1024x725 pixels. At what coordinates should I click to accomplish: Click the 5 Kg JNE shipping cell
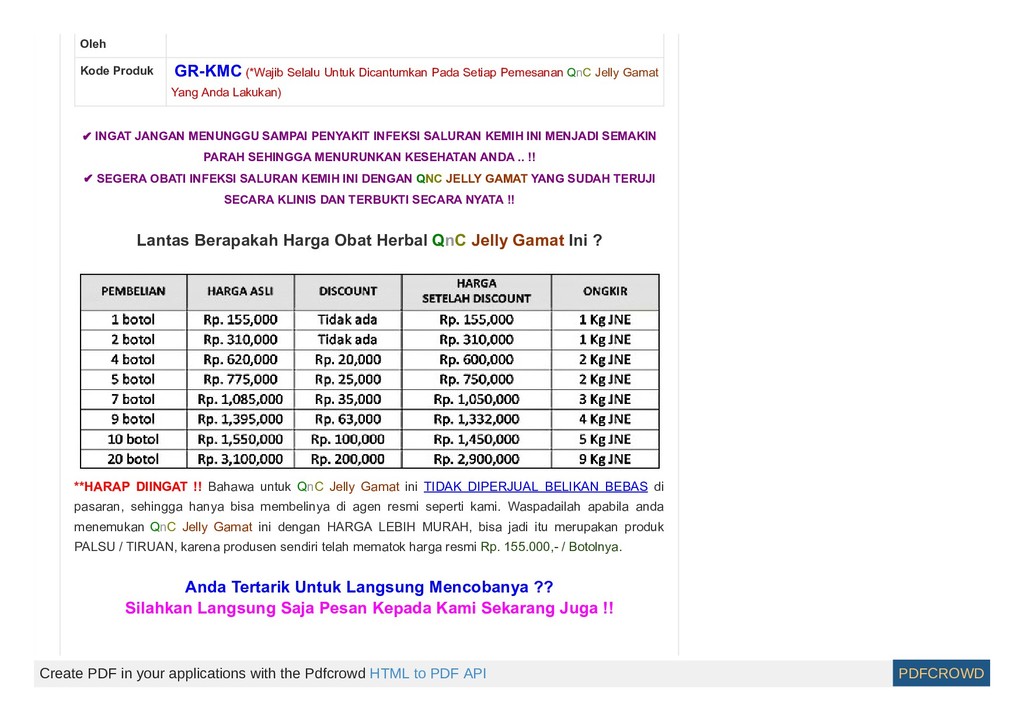pyautogui.click(x=605, y=440)
